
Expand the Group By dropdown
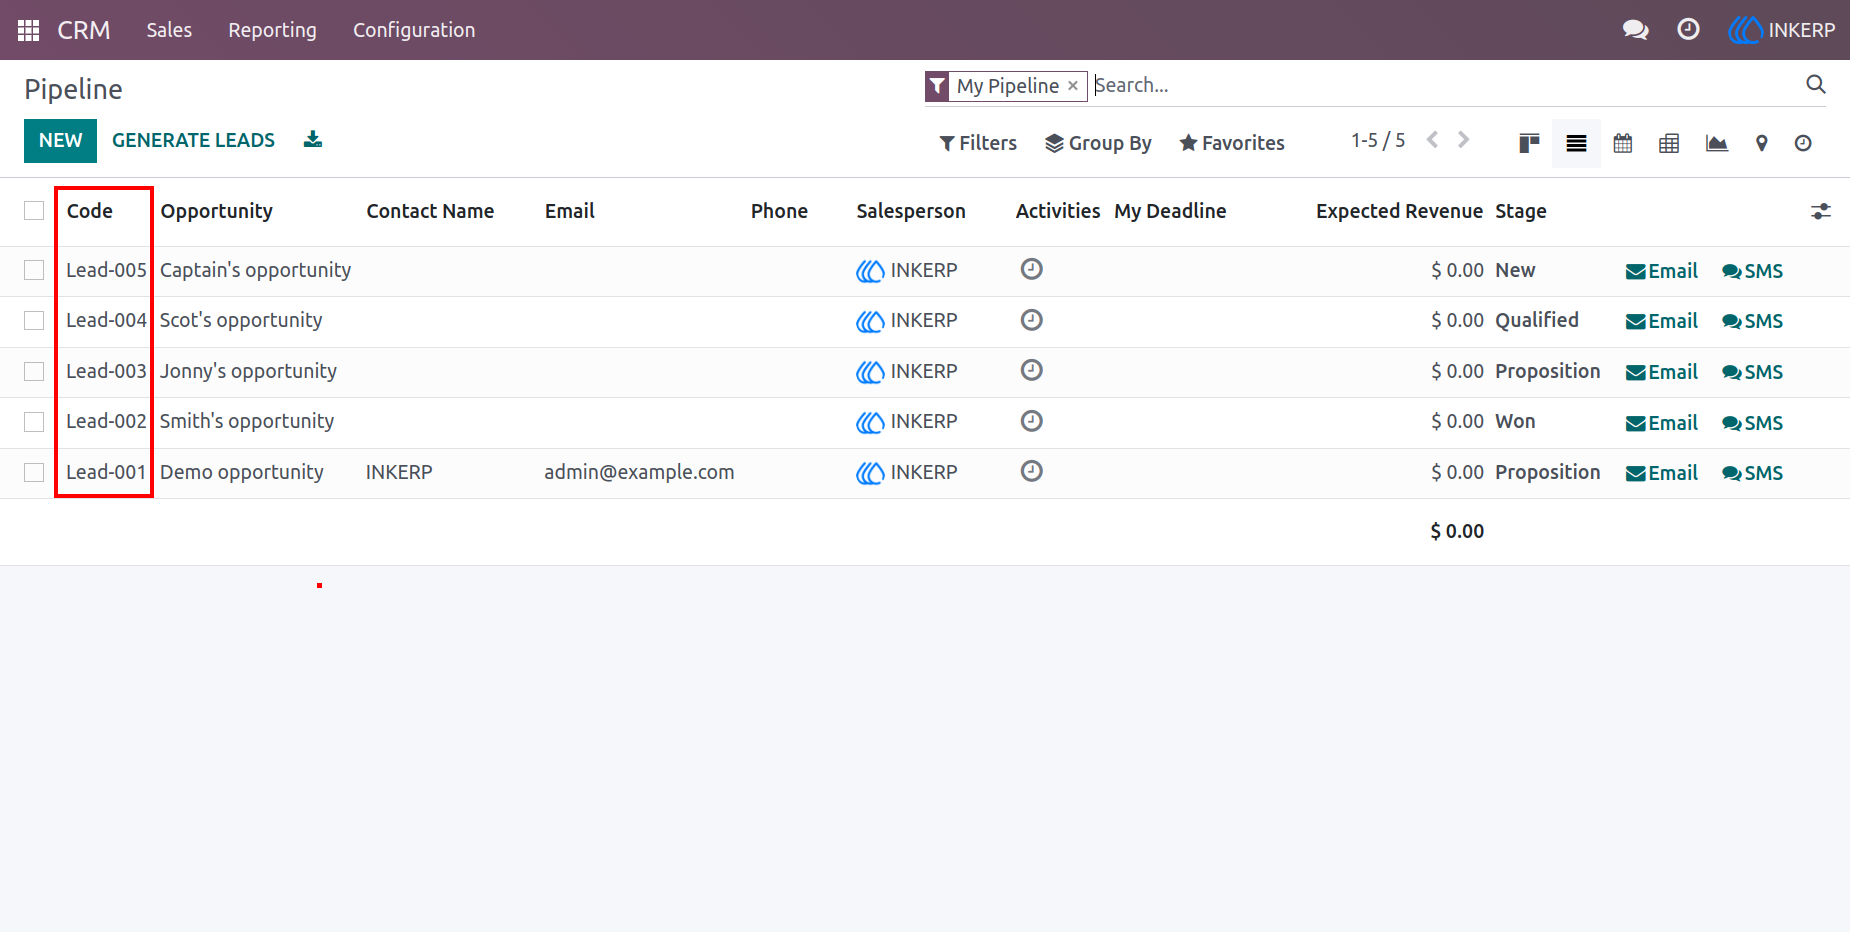pos(1098,143)
